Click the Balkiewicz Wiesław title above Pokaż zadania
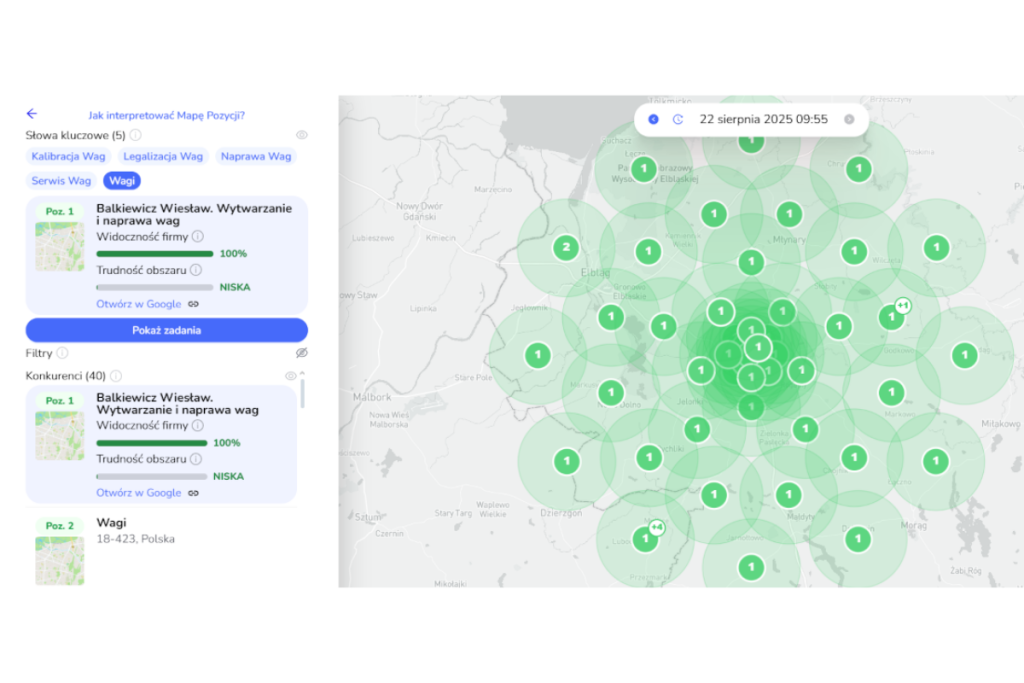The width and height of the screenshot is (1024, 683). (x=194, y=215)
